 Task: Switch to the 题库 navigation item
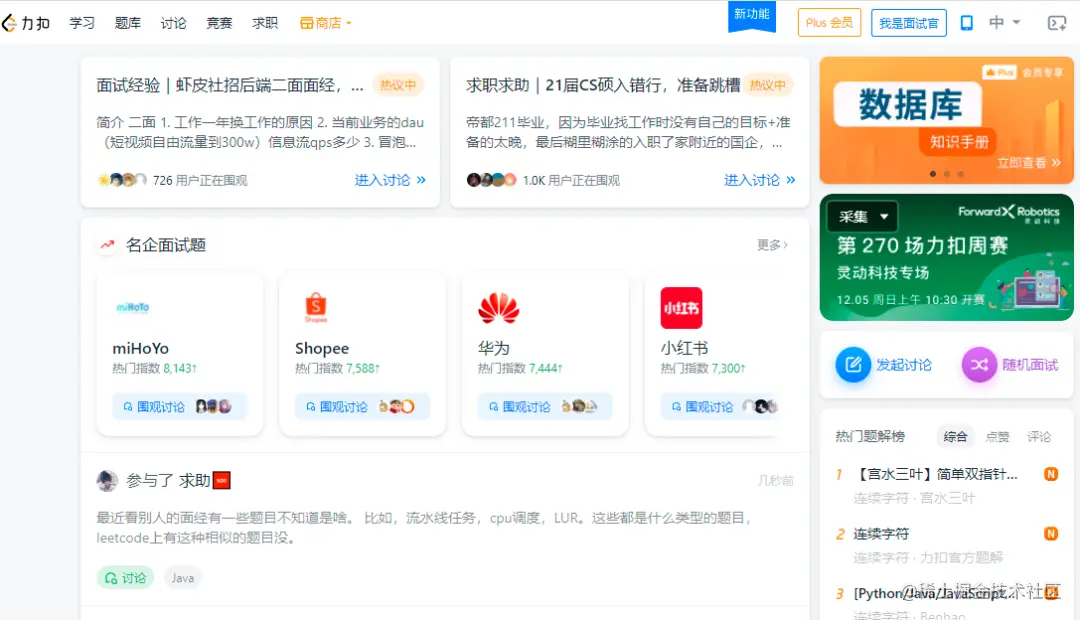pyautogui.click(x=127, y=21)
